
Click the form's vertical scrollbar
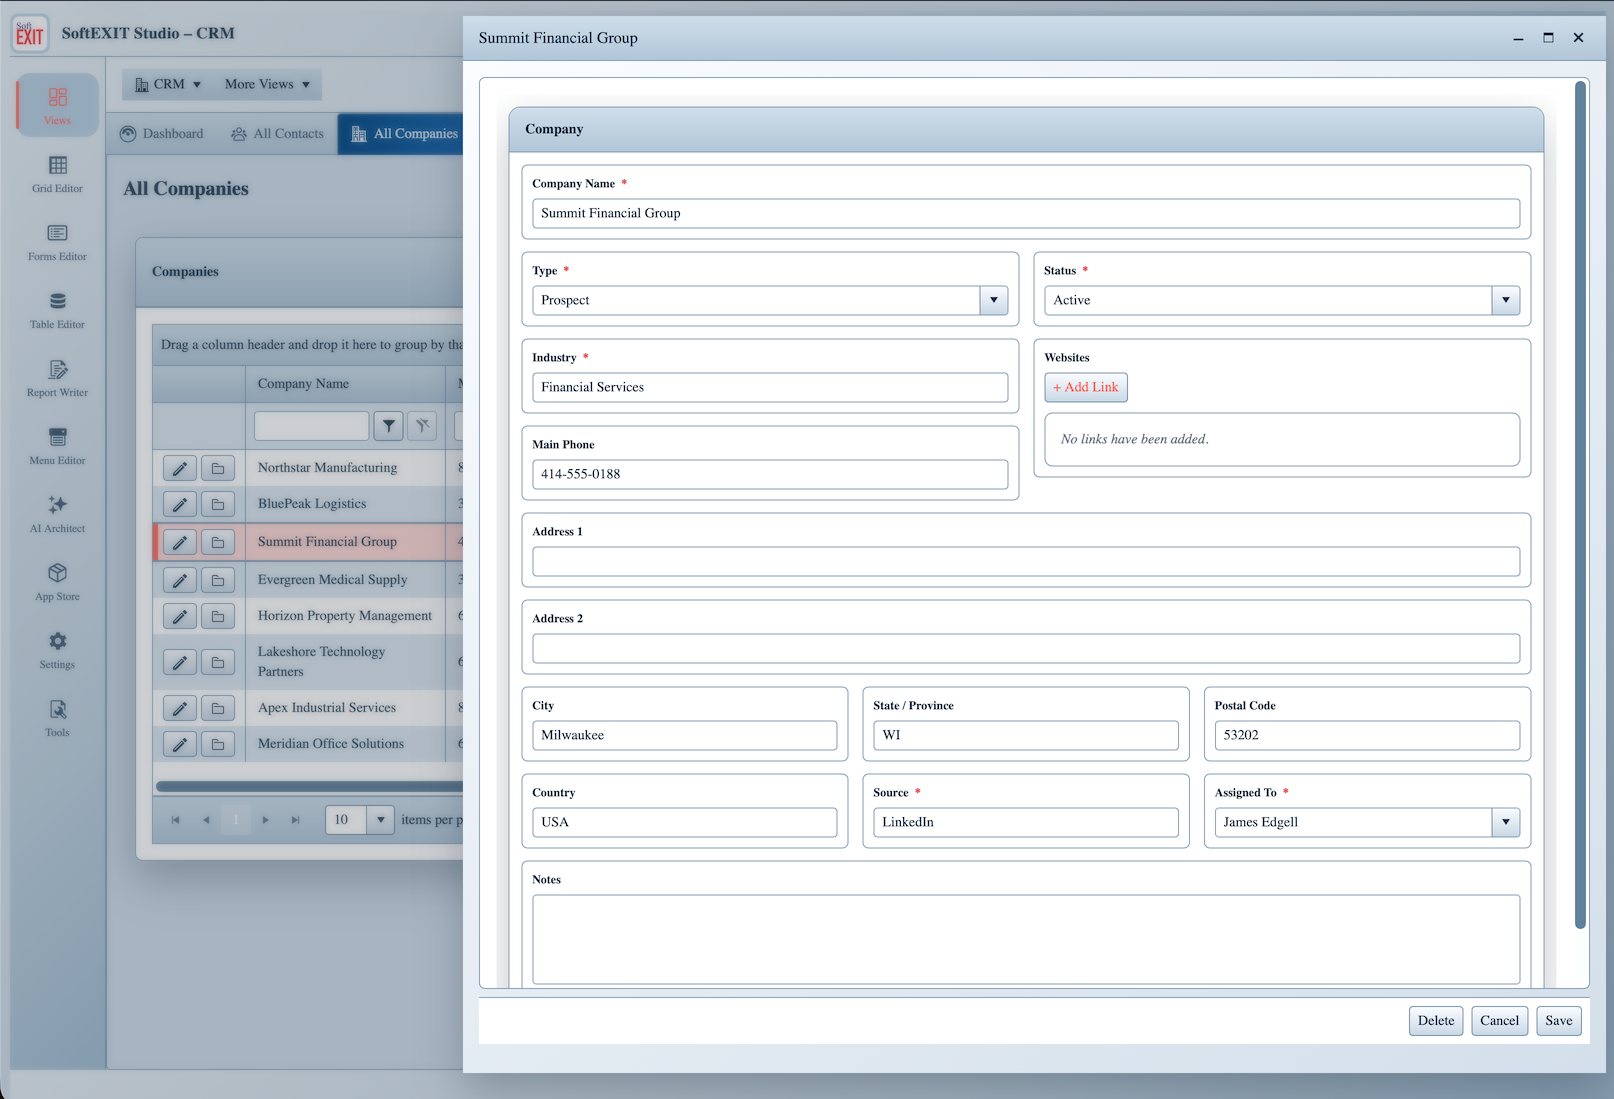pyautogui.click(x=1581, y=505)
